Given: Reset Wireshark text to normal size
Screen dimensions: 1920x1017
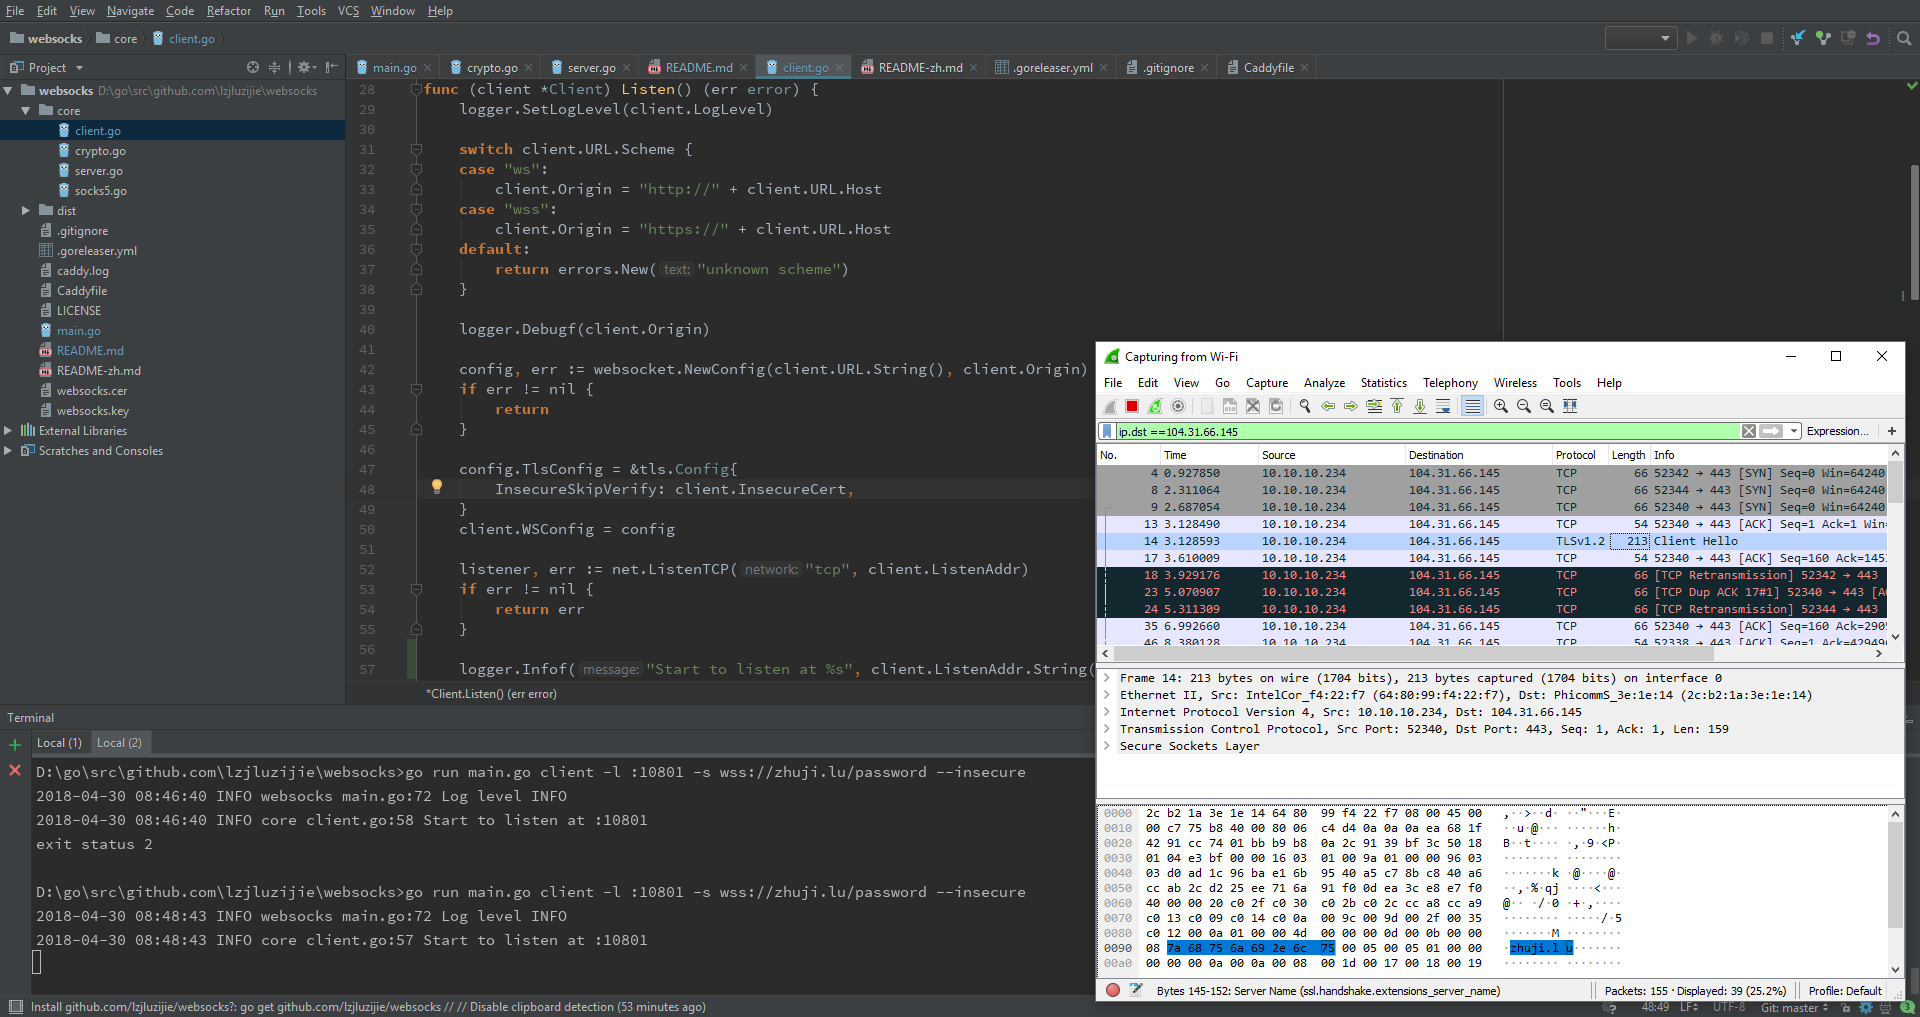Looking at the screenshot, I should point(1547,406).
